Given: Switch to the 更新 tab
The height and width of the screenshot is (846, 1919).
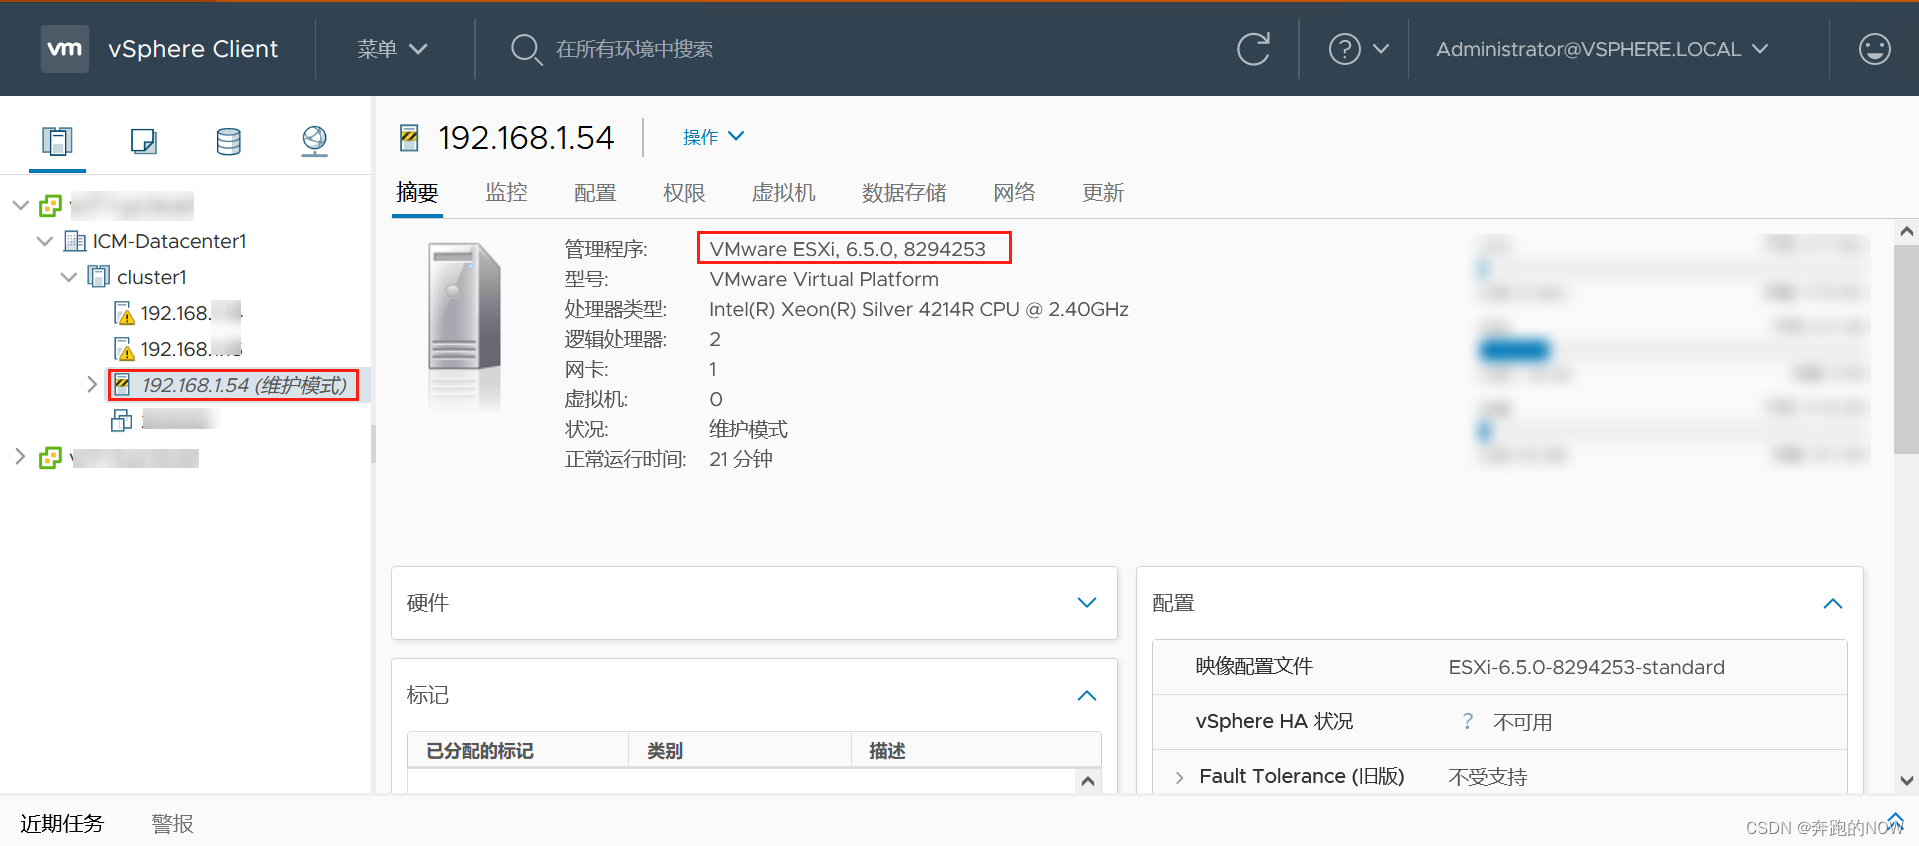Looking at the screenshot, I should (1103, 192).
